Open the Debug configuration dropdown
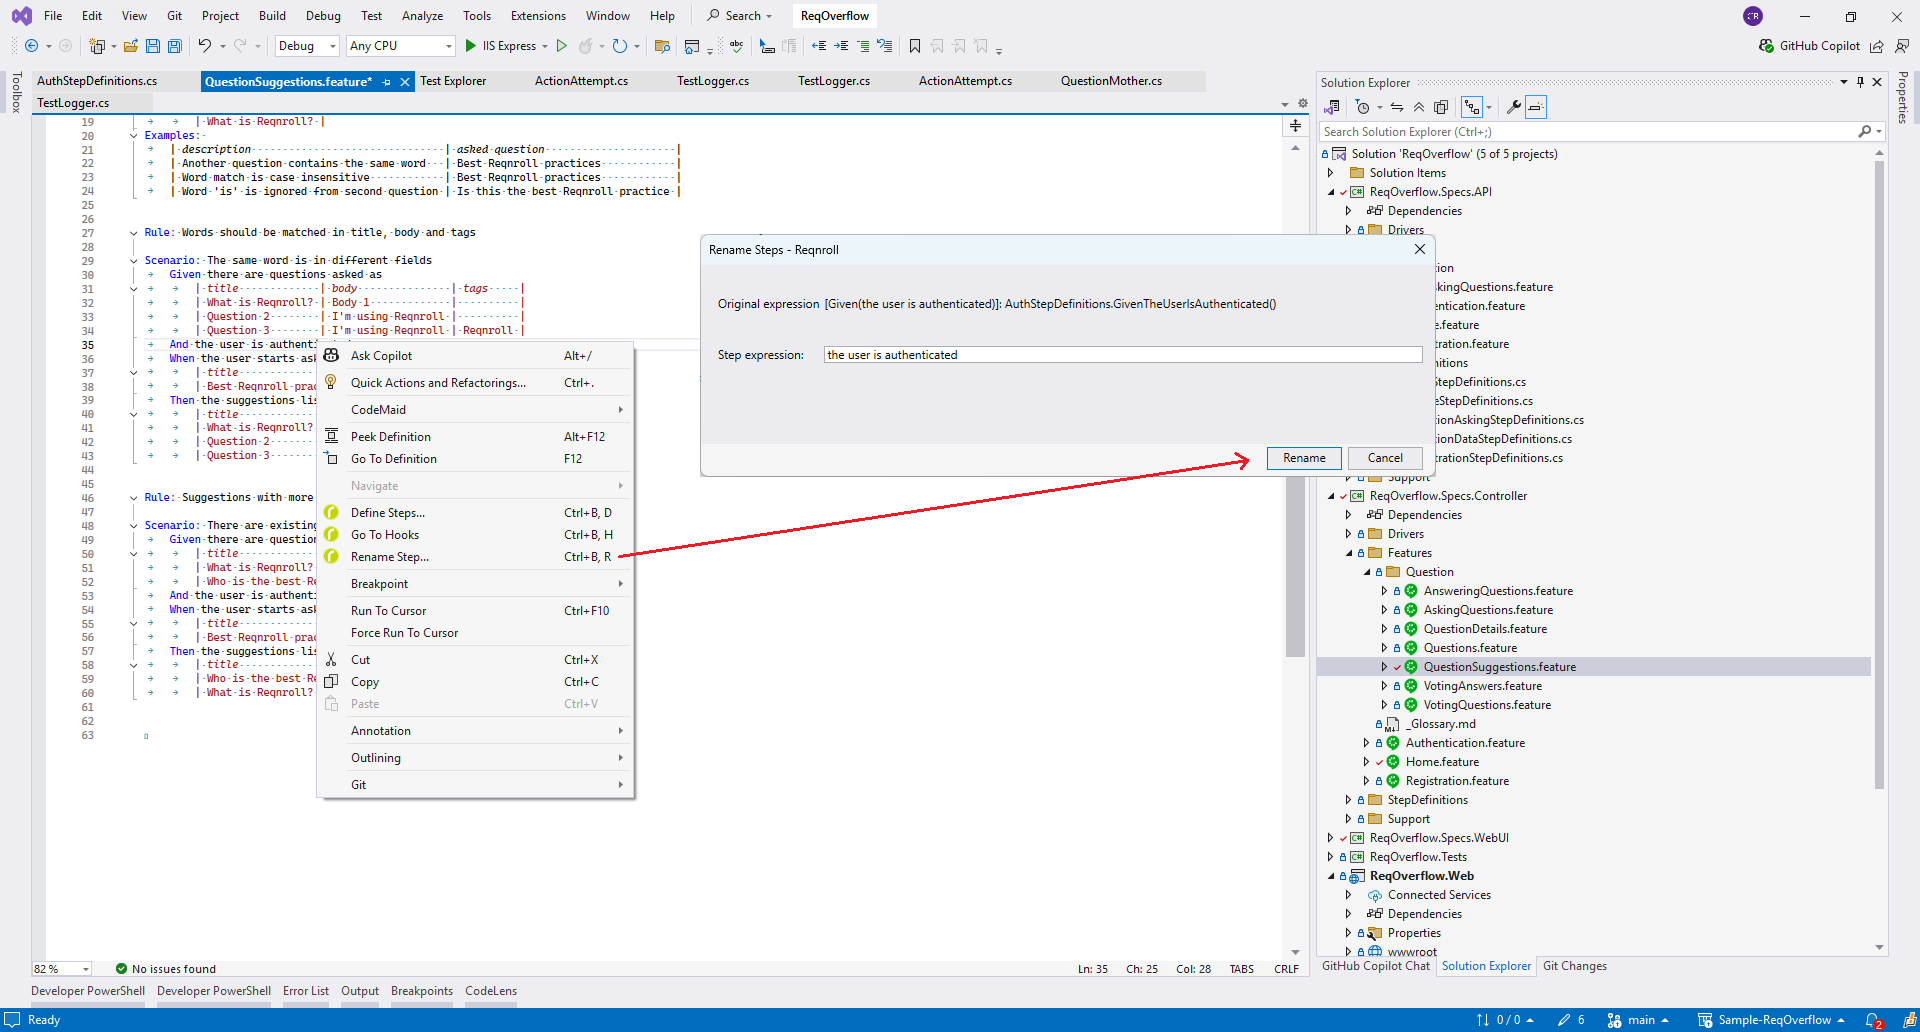The image size is (1920, 1032). tap(307, 46)
